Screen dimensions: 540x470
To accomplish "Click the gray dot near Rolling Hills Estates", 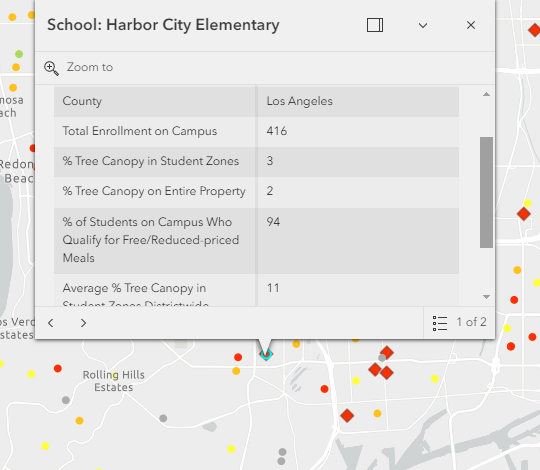I will tap(66, 400).
